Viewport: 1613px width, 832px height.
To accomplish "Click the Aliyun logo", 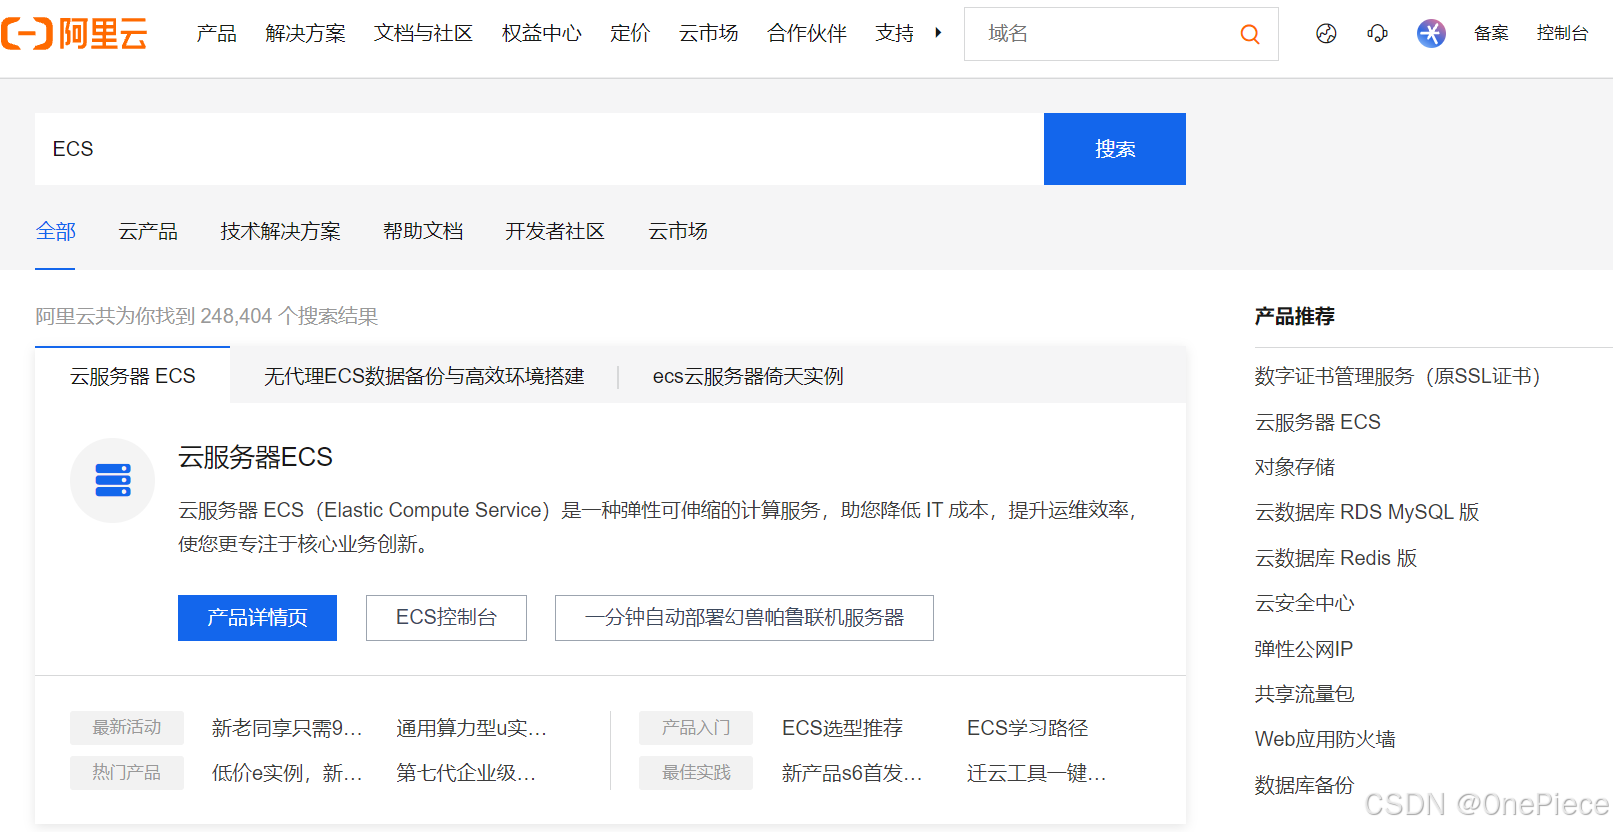I will pyautogui.click(x=75, y=33).
